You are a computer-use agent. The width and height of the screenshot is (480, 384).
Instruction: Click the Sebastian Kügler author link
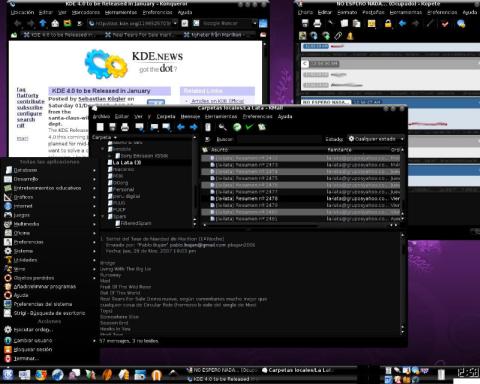tap(102, 99)
